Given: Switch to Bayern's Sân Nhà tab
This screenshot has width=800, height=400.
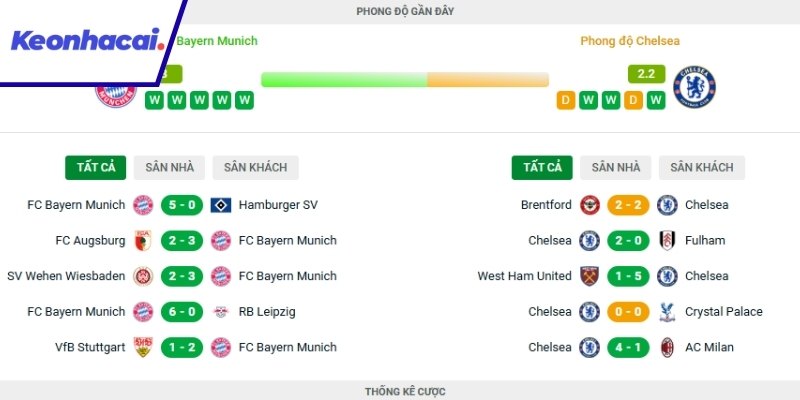Looking at the screenshot, I should click(x=170, y=168).
